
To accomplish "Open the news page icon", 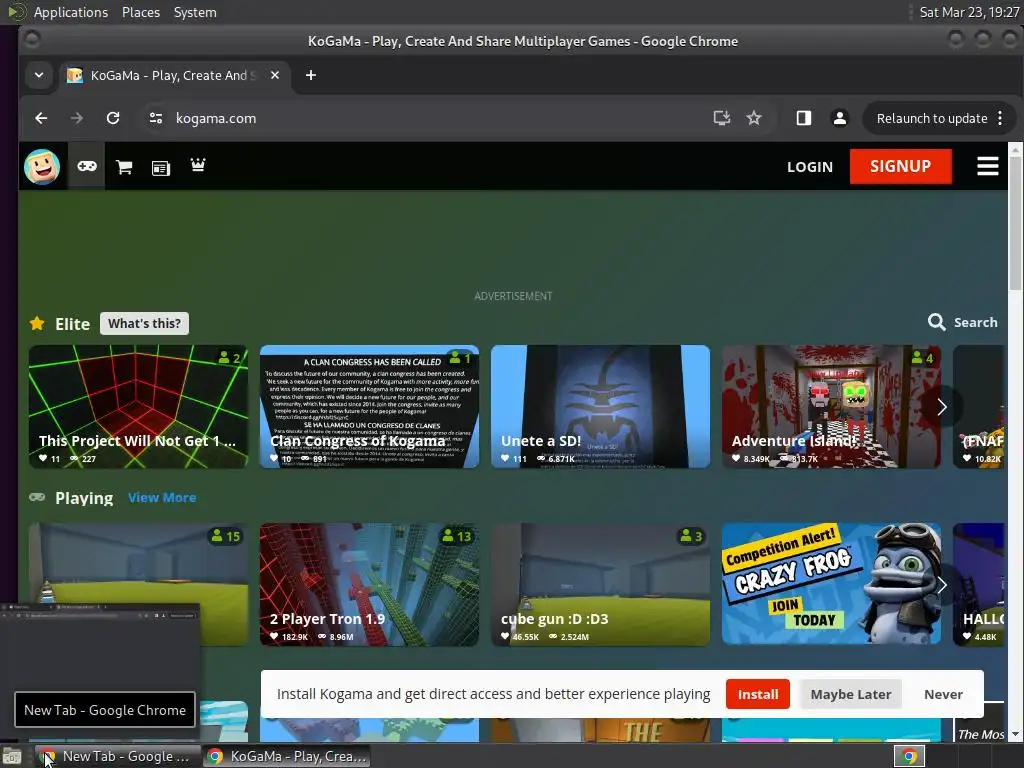I will coord(161,168).
